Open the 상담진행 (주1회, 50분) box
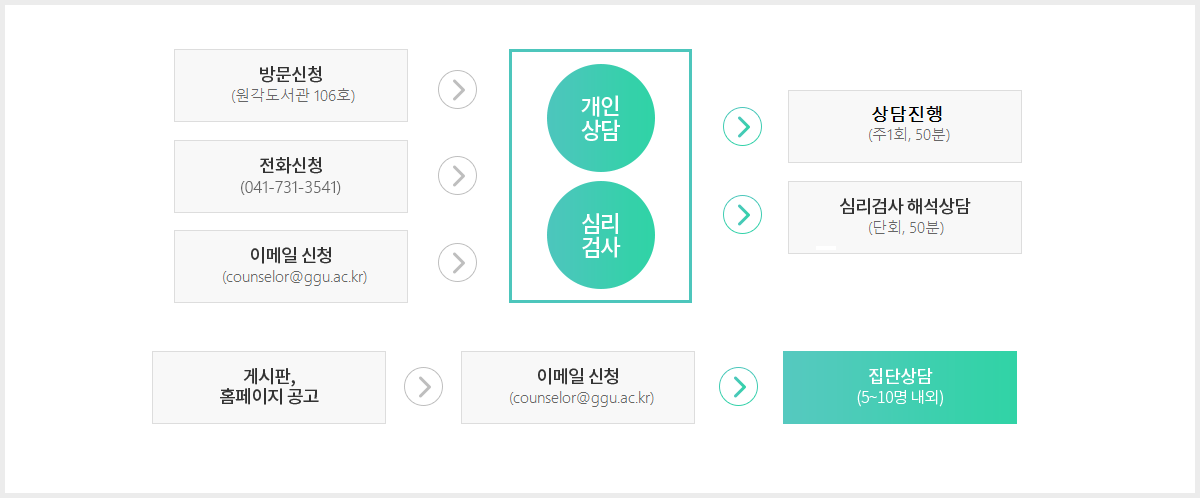The image size is (1200, 498). pos(905,126)
